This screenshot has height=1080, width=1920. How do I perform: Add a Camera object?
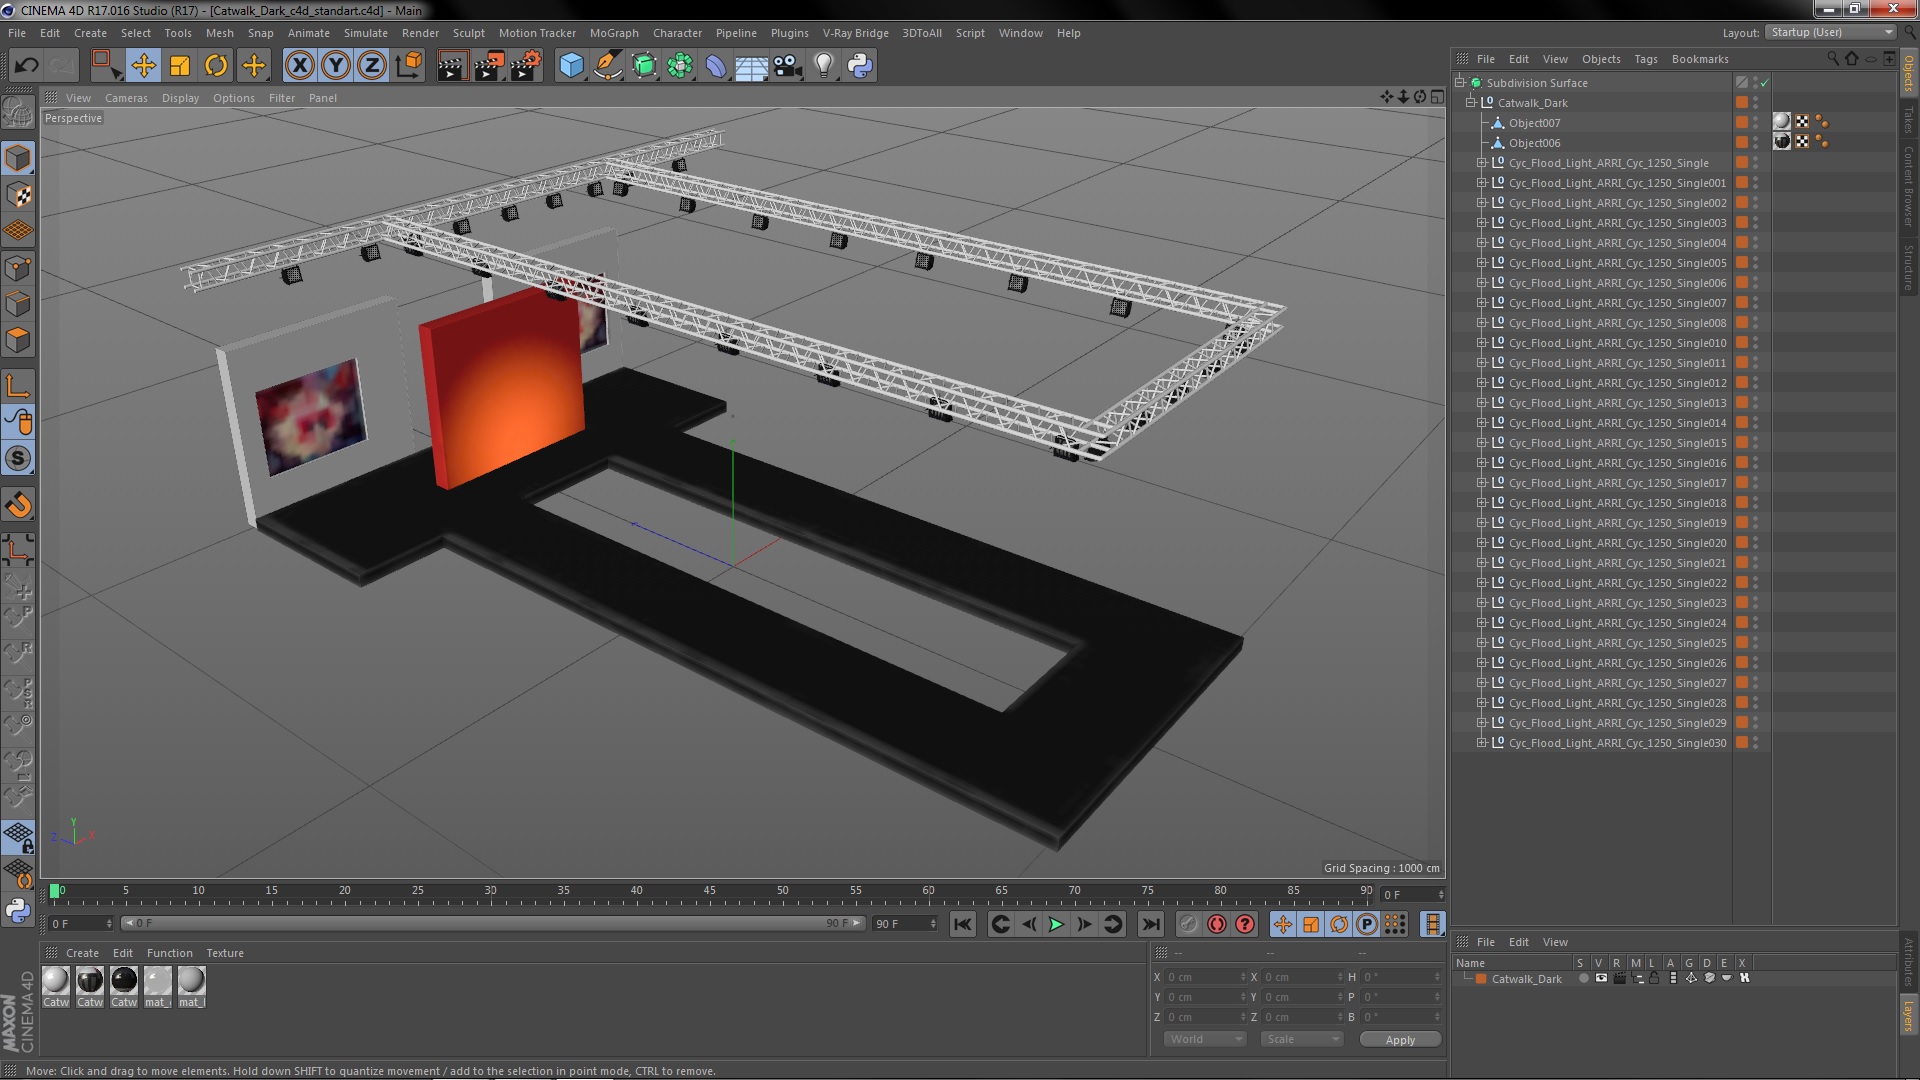(788, 66)
